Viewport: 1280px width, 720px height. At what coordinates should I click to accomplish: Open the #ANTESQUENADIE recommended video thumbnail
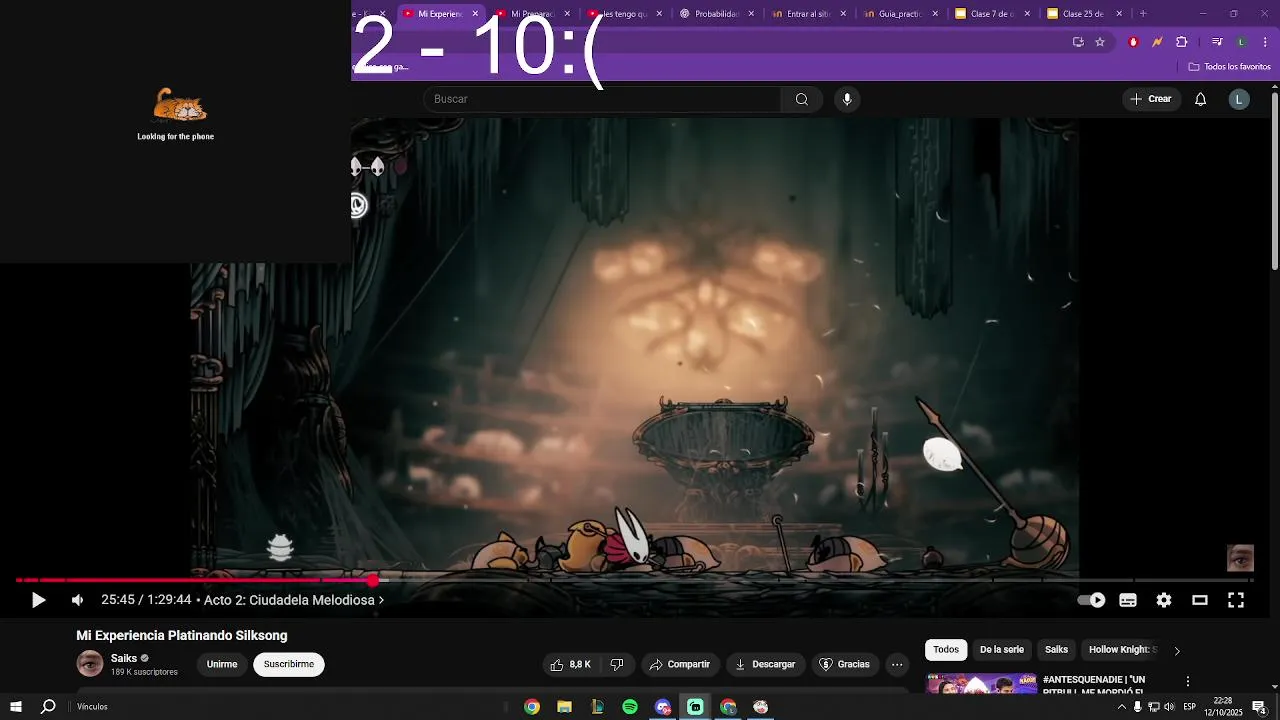(981, 685)
